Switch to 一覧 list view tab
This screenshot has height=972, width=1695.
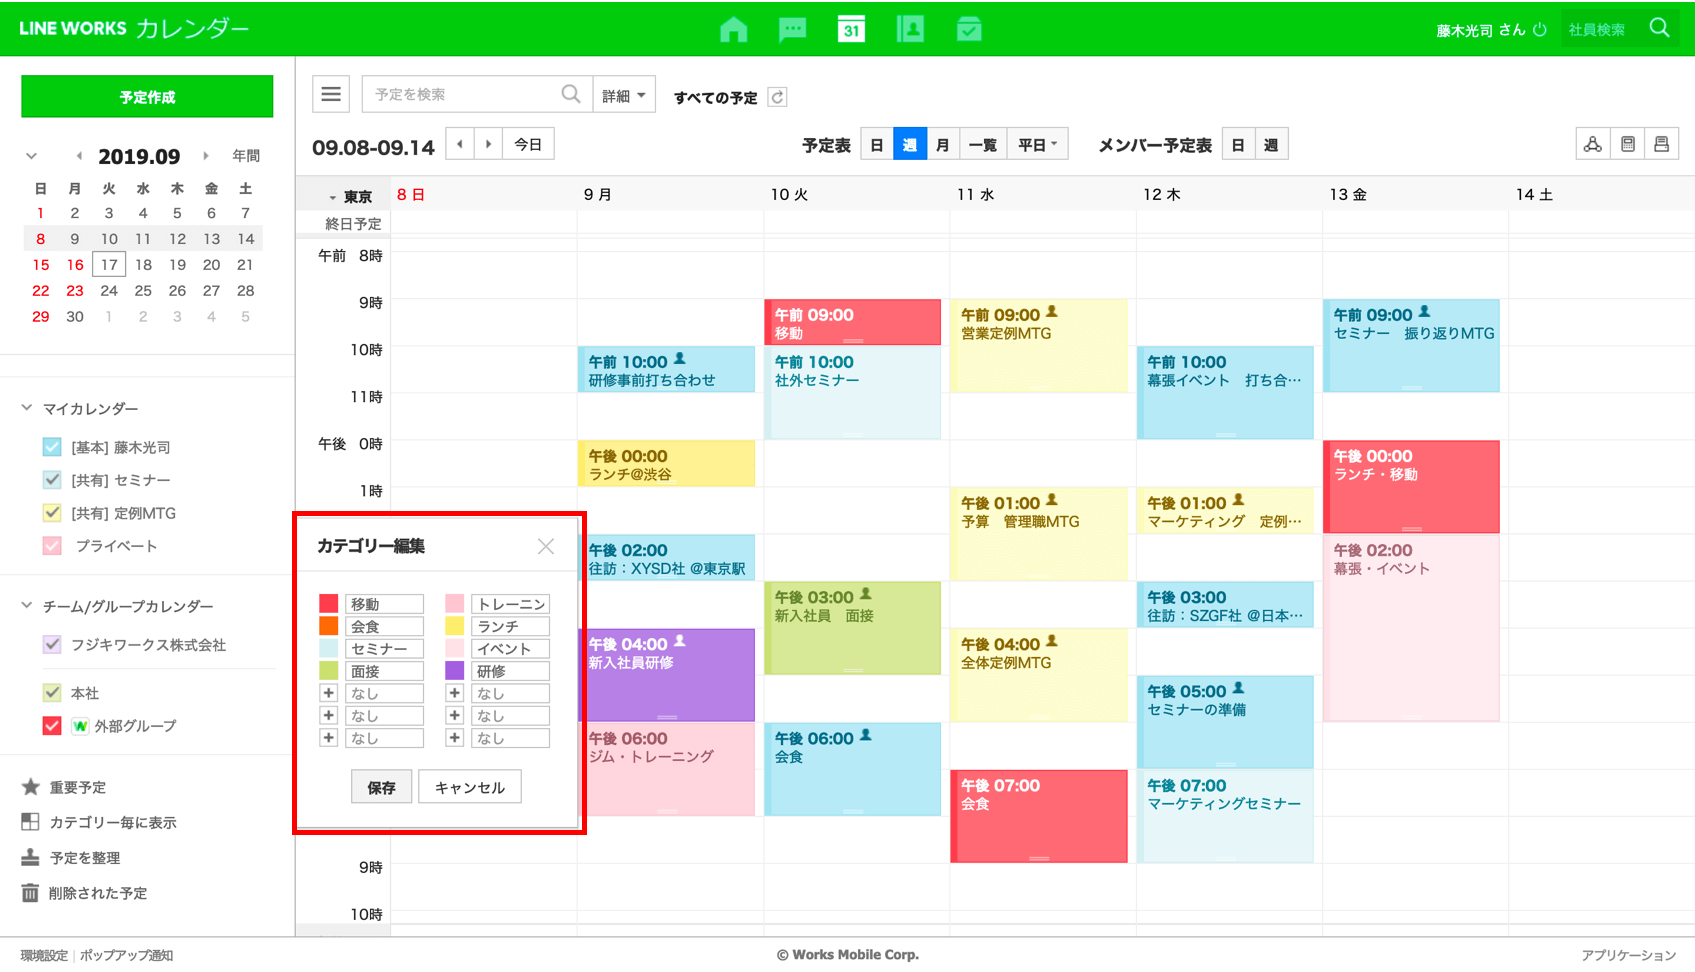pyautogui.click(x=982, y=145)
